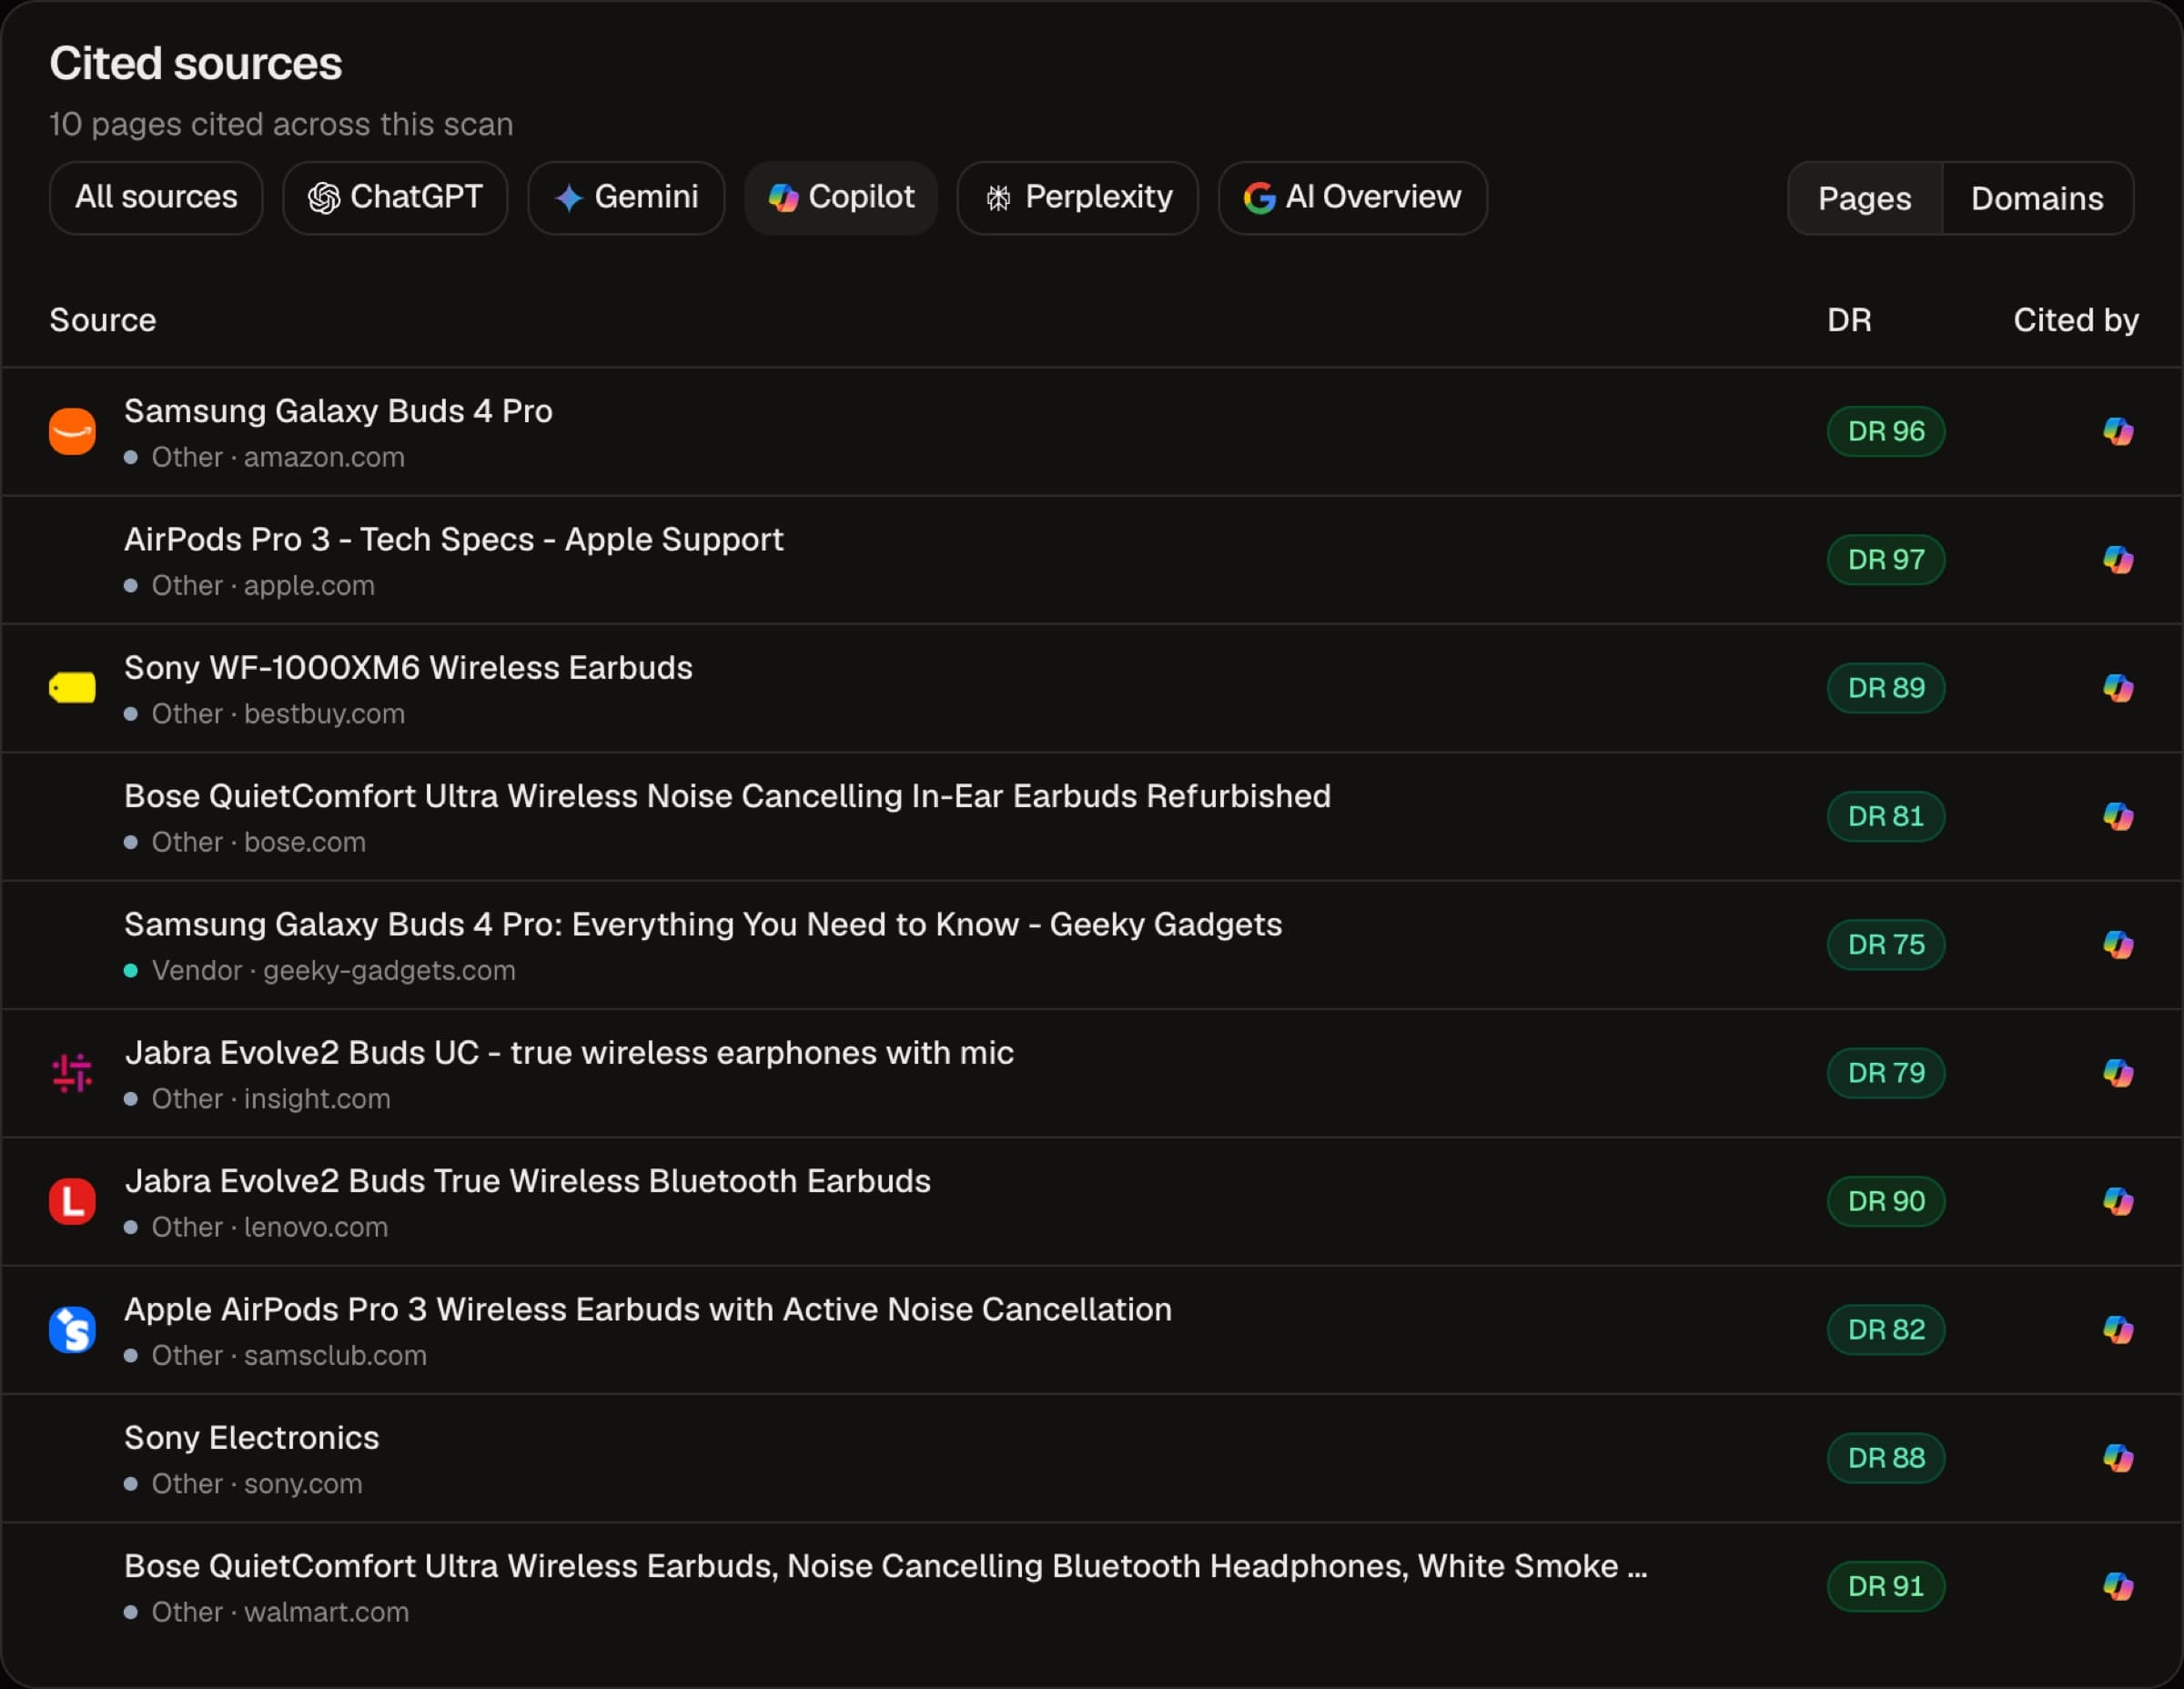The width and height of the screenshot is (2184, 1689).
Task: Click the Copilot cited-by icon on the bestbuy.com row
Action: (2118, 688)
